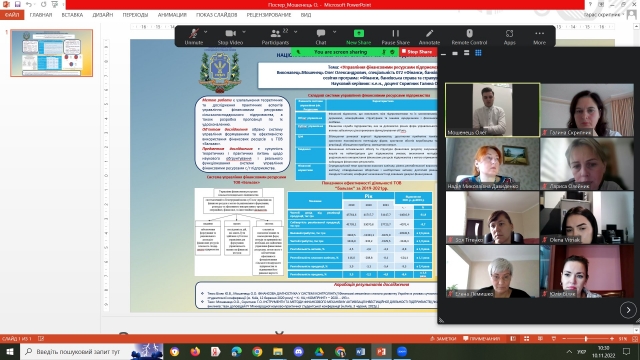Open the More options menu
Viewport: 640px width, 360px height.
click(x=539, y=37)
